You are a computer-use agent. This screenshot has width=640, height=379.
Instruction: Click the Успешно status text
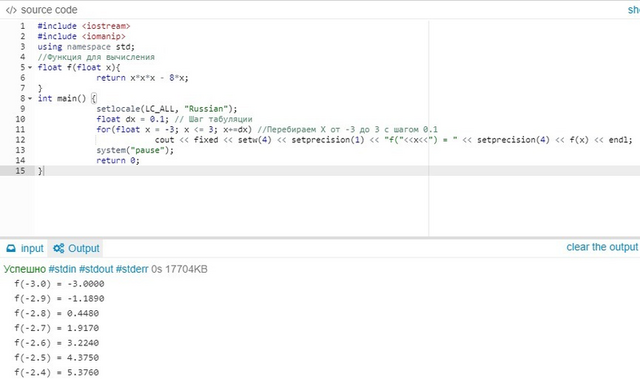[25, 269]
